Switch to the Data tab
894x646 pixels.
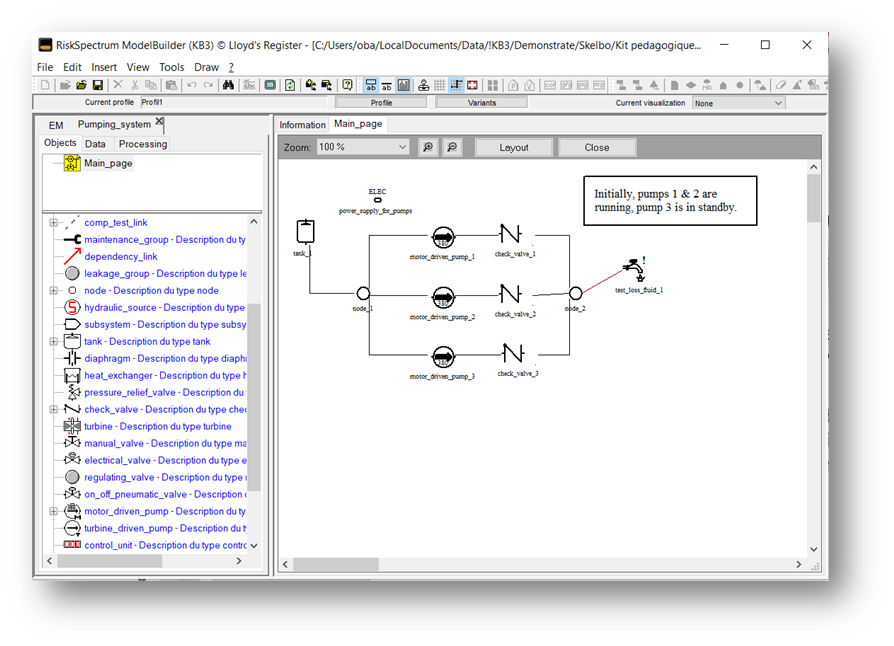click(x=95, y=144)
